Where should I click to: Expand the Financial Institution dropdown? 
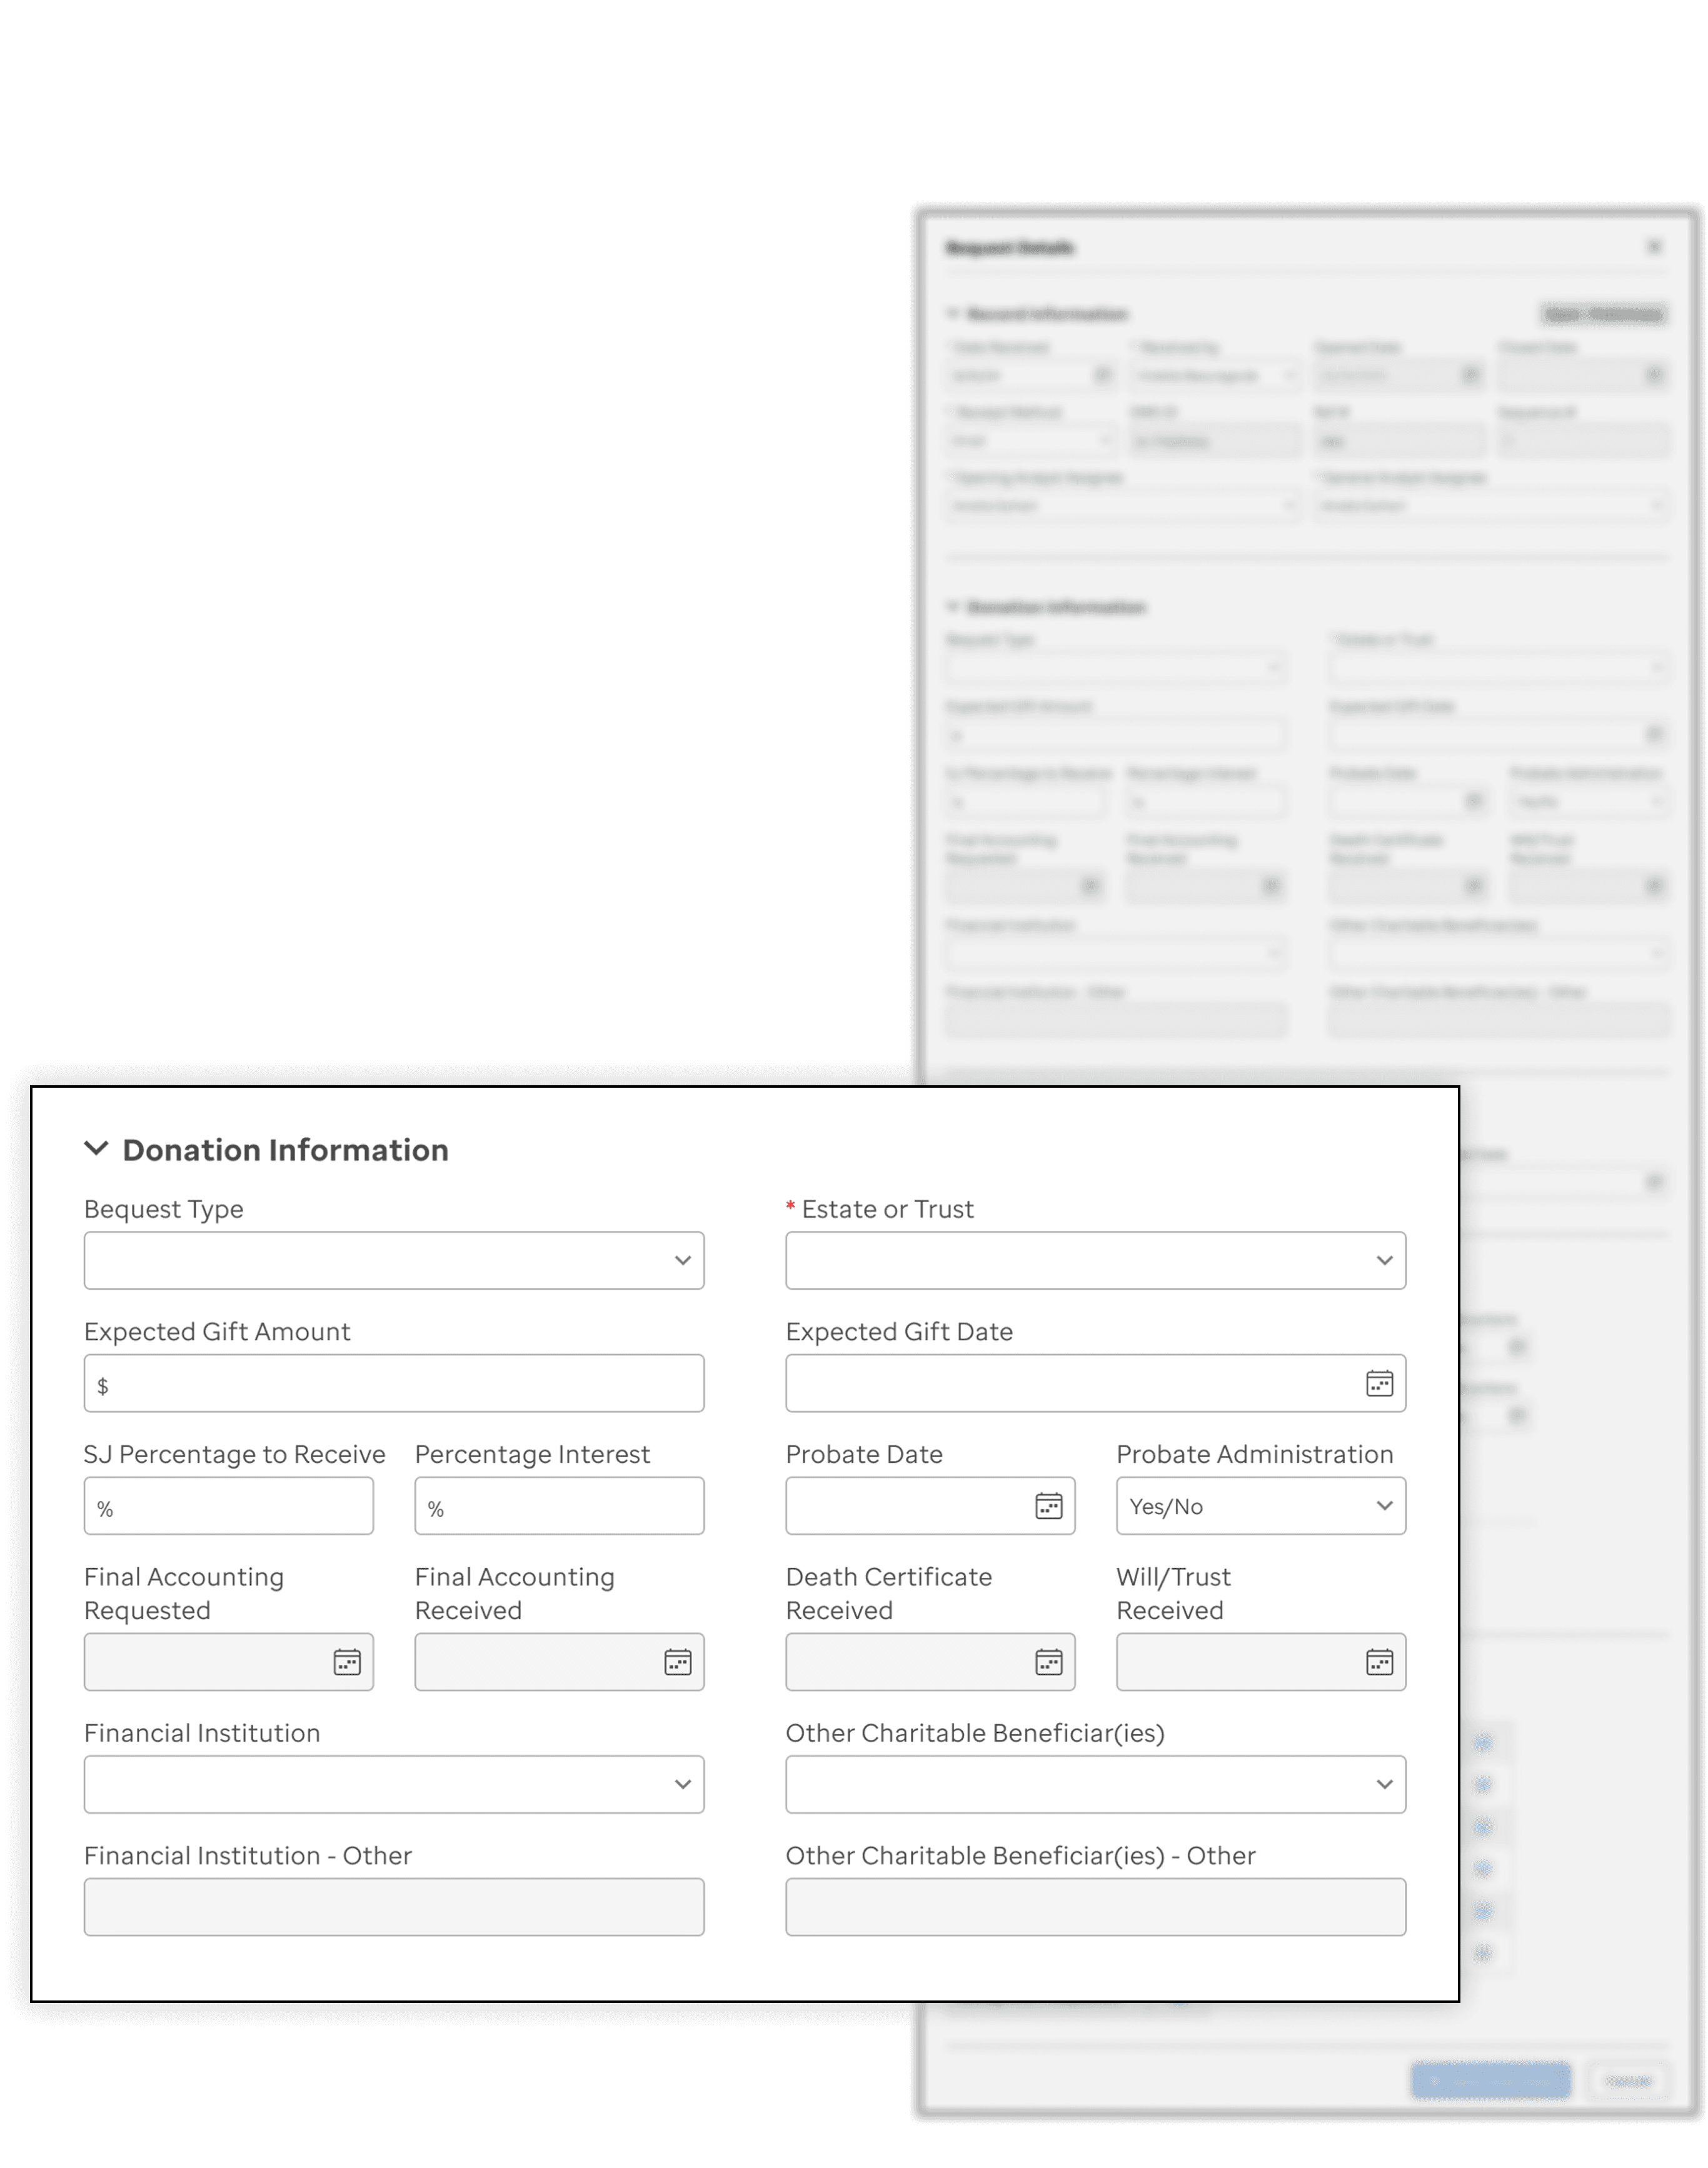394,1784
